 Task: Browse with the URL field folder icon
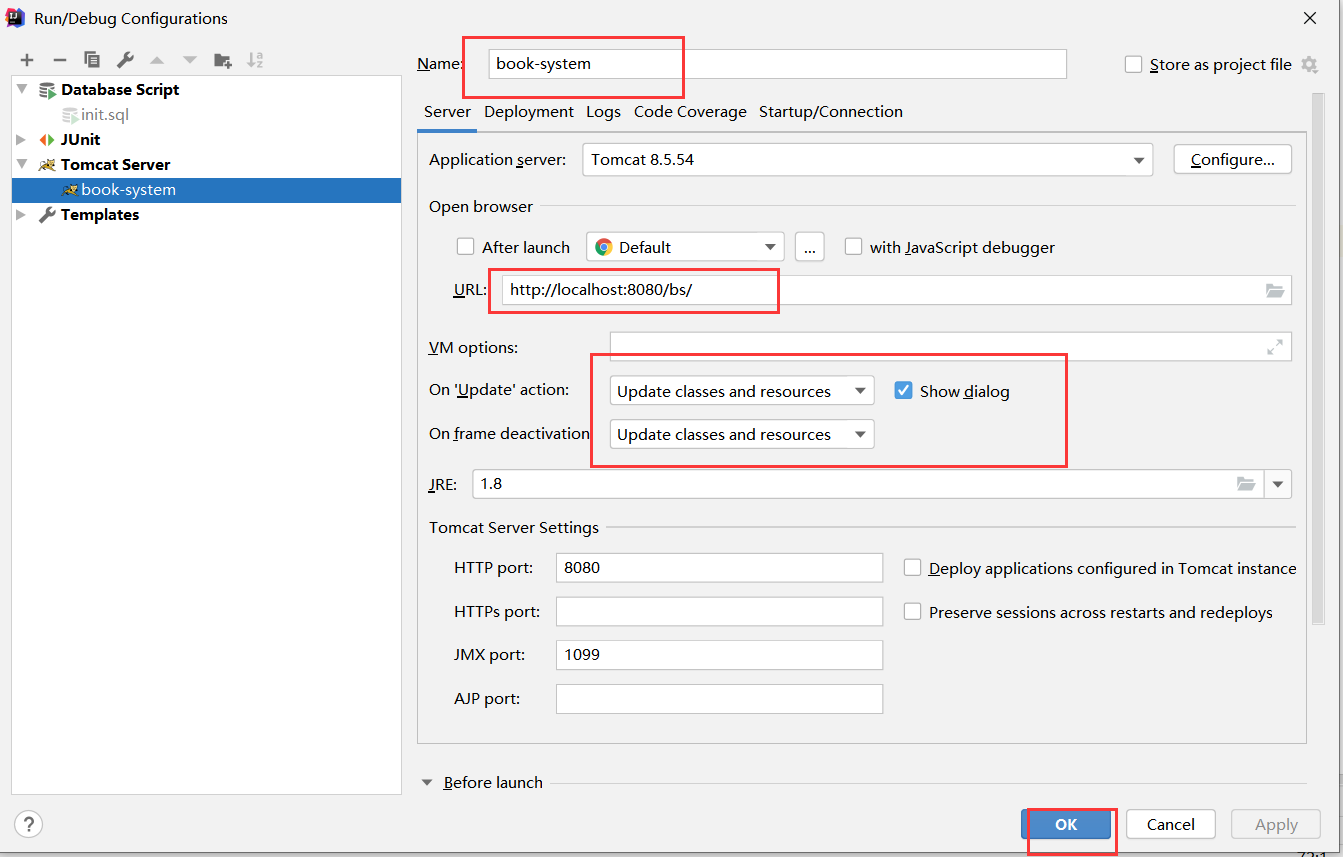(x=1274, y=290)
